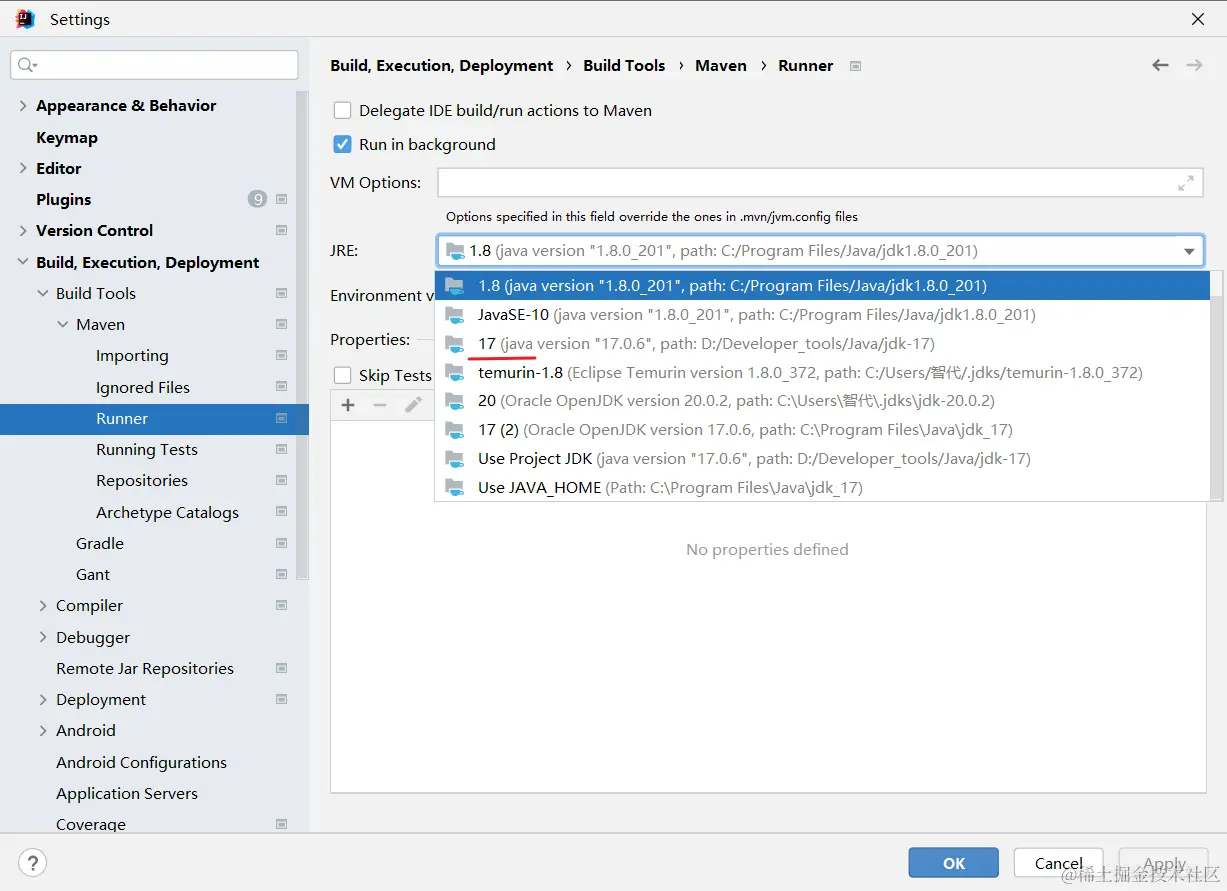This screenshot has width=1227, height=891.
Task: Click the Plugins update count badge
Action: point(257,199)
